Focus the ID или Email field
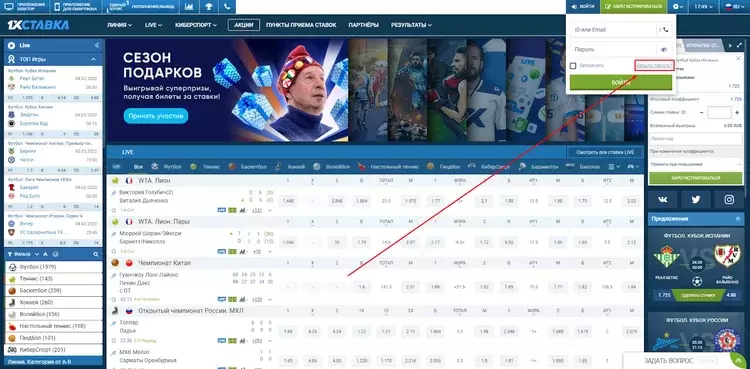Image resolution: width=750 pixels, height=369 pixels. 613,30
